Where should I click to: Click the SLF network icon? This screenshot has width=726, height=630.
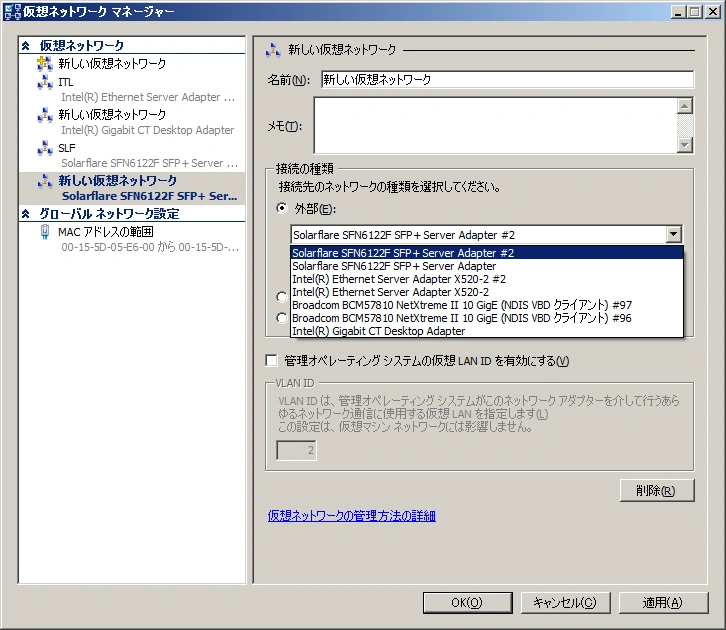point(45,148)
